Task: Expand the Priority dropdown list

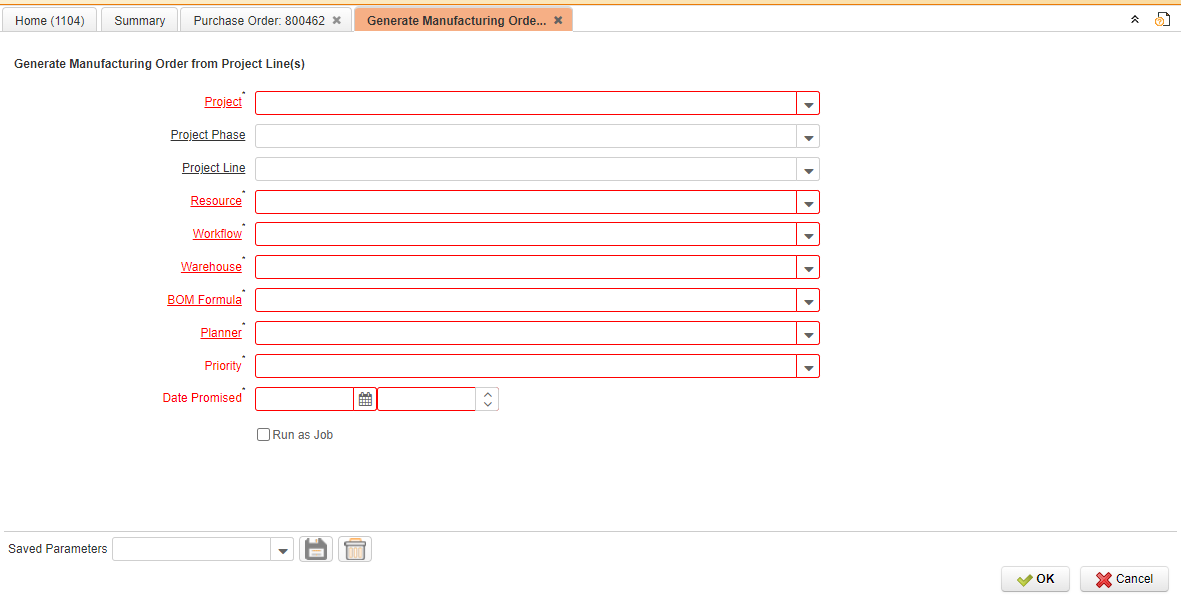Action: [808, 367]
